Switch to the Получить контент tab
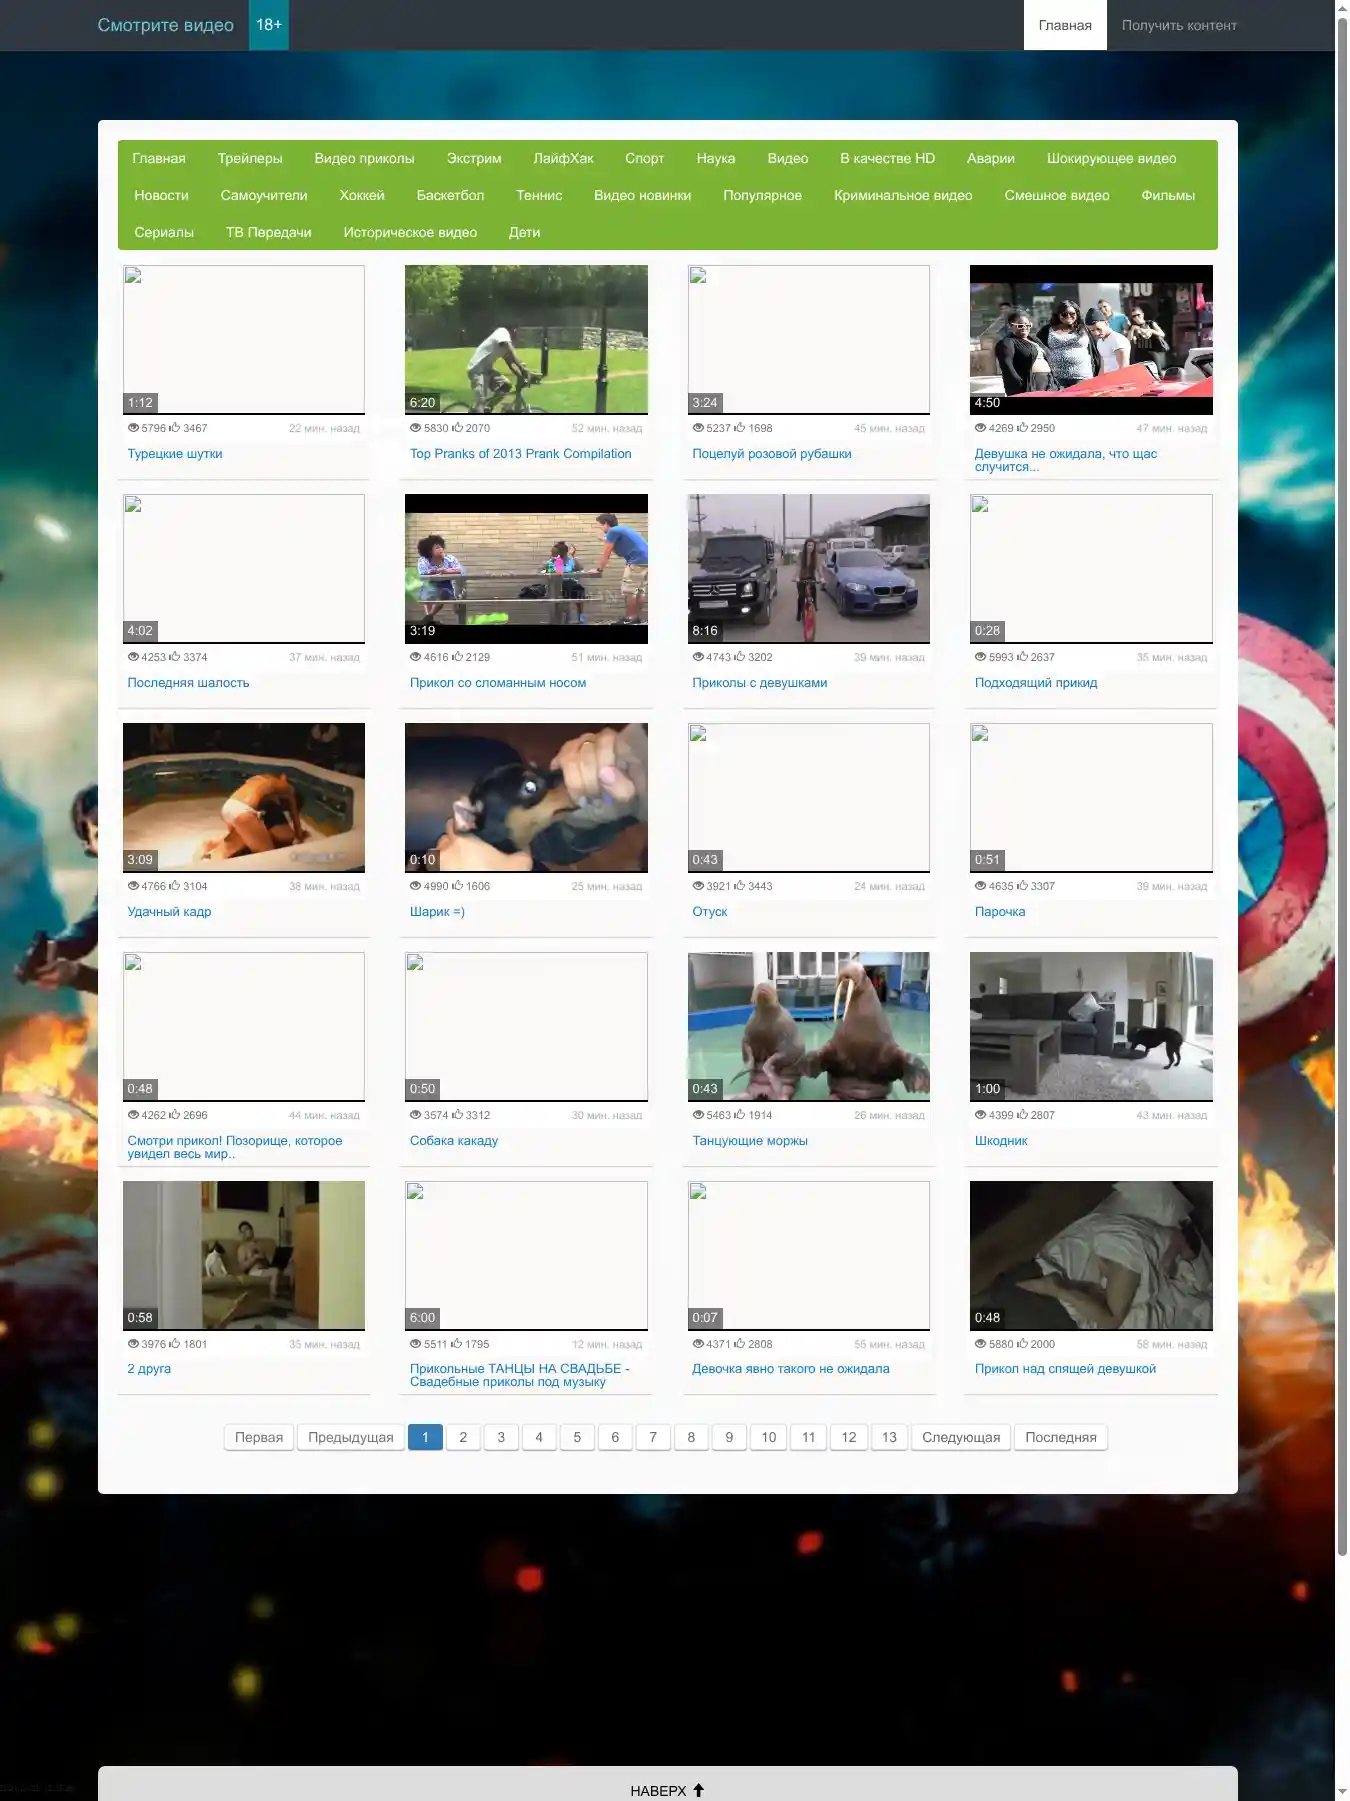Image resolution: width=1350 pixels, height=1801 pixels. [x=1178, y=26]
